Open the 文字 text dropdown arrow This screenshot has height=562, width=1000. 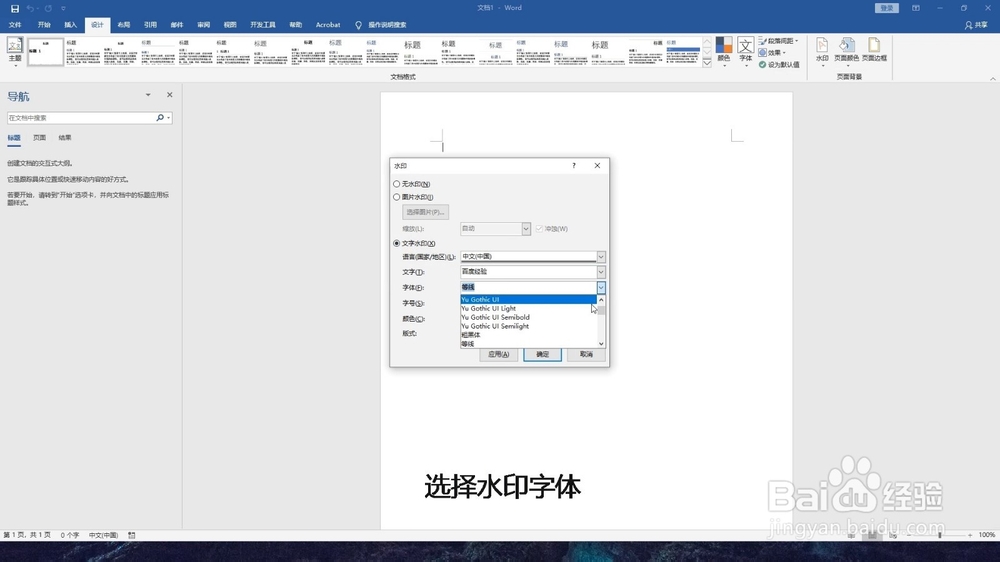(601, 272)
